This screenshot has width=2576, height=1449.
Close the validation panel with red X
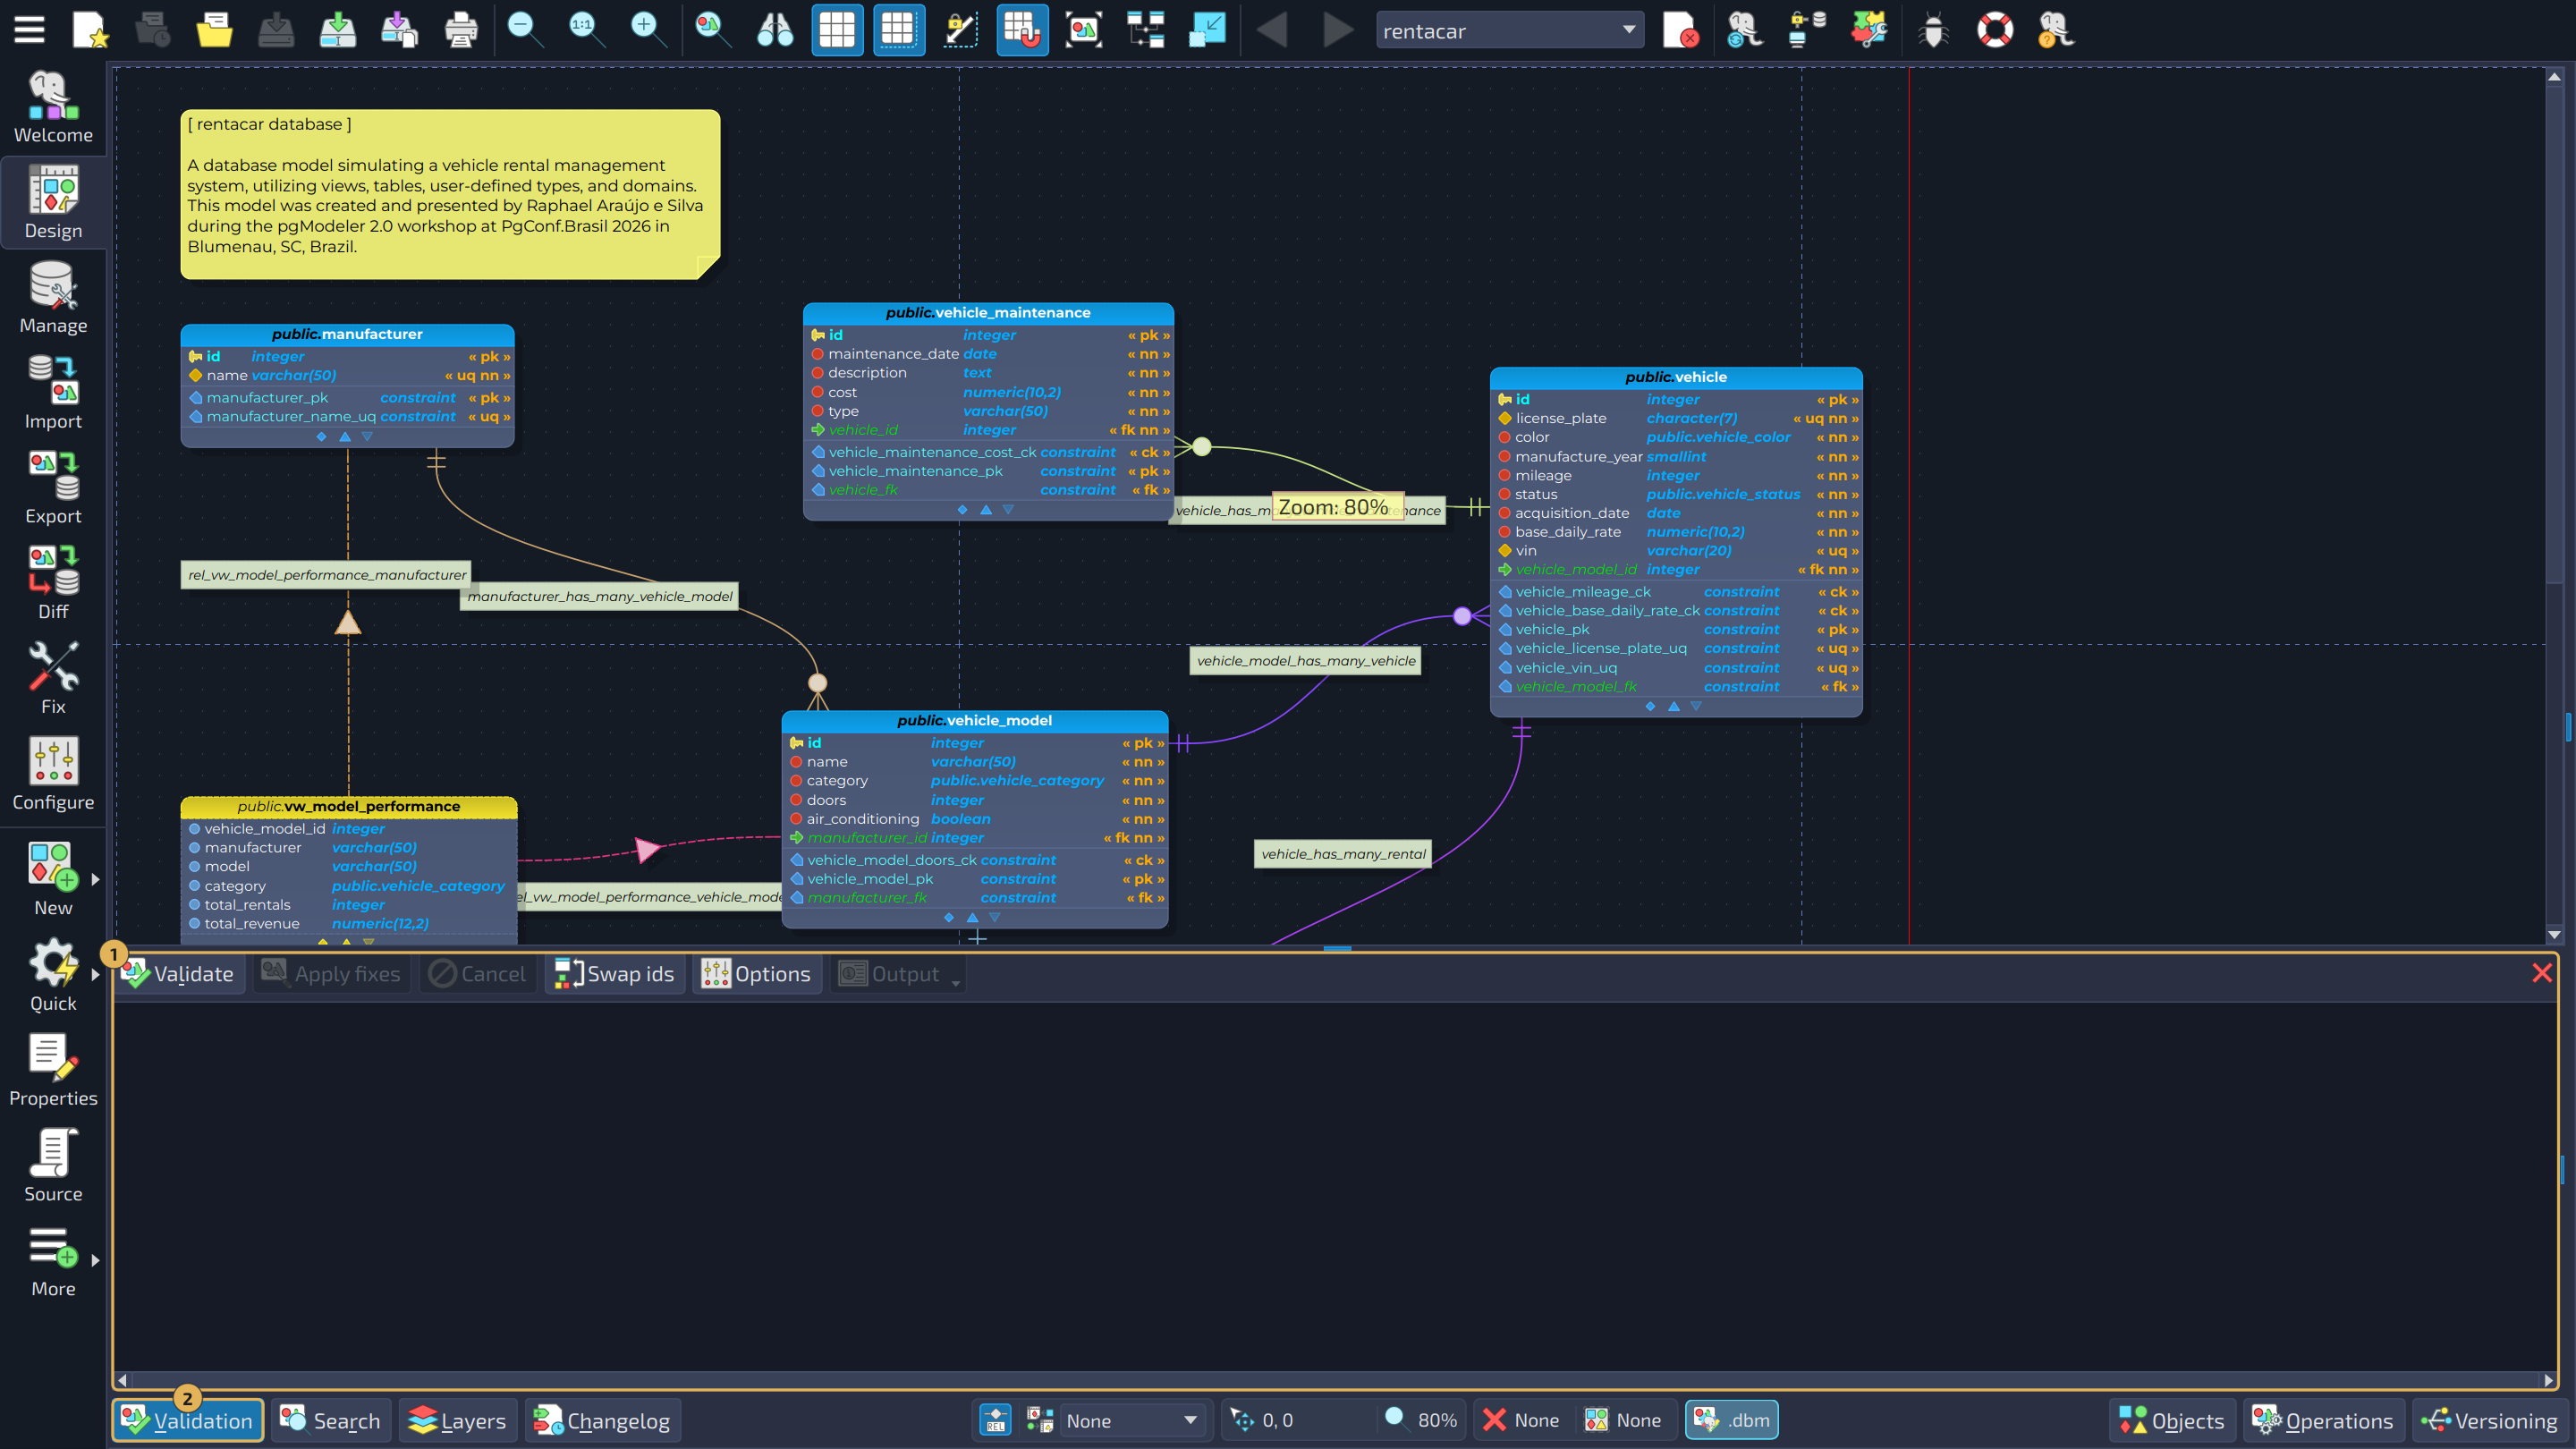(2542, 973)
